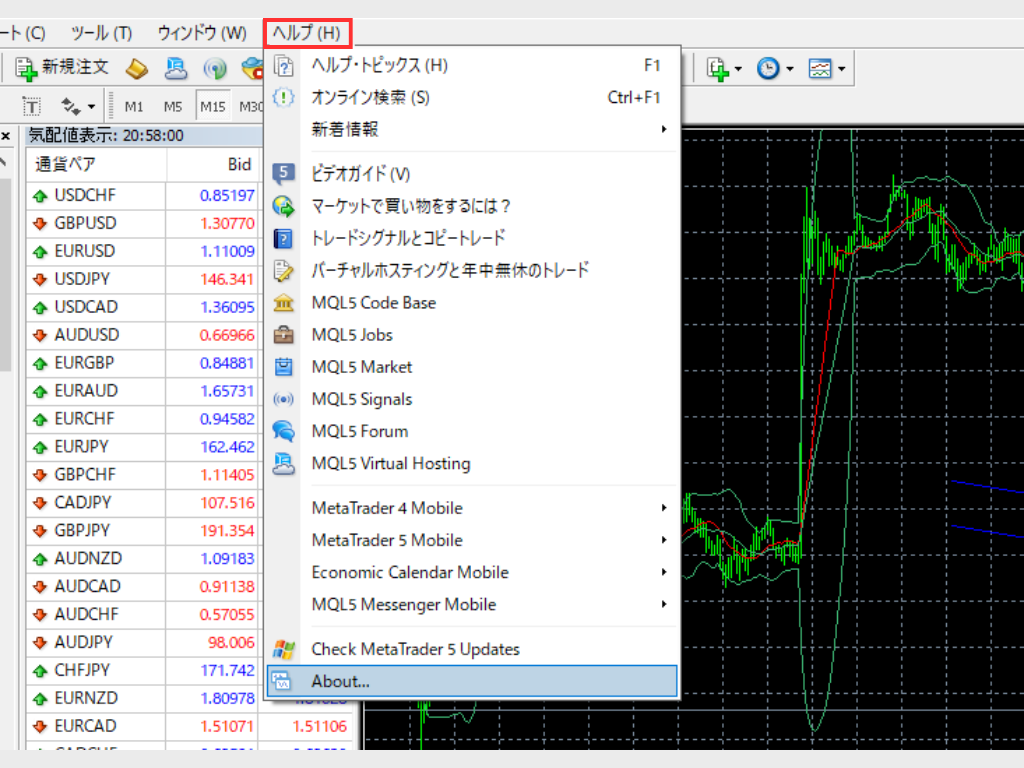The height and width of the screenshot is (768, 1024).
Task: Click the EURCAD bid value 1.51071
Action: point(227,726)
